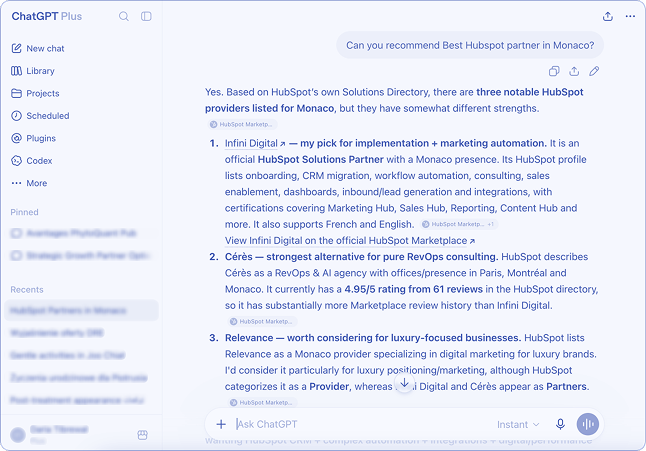Open the second pinned chat
Viewport: 646px width, 451px height.
click(x=81, y=256)
